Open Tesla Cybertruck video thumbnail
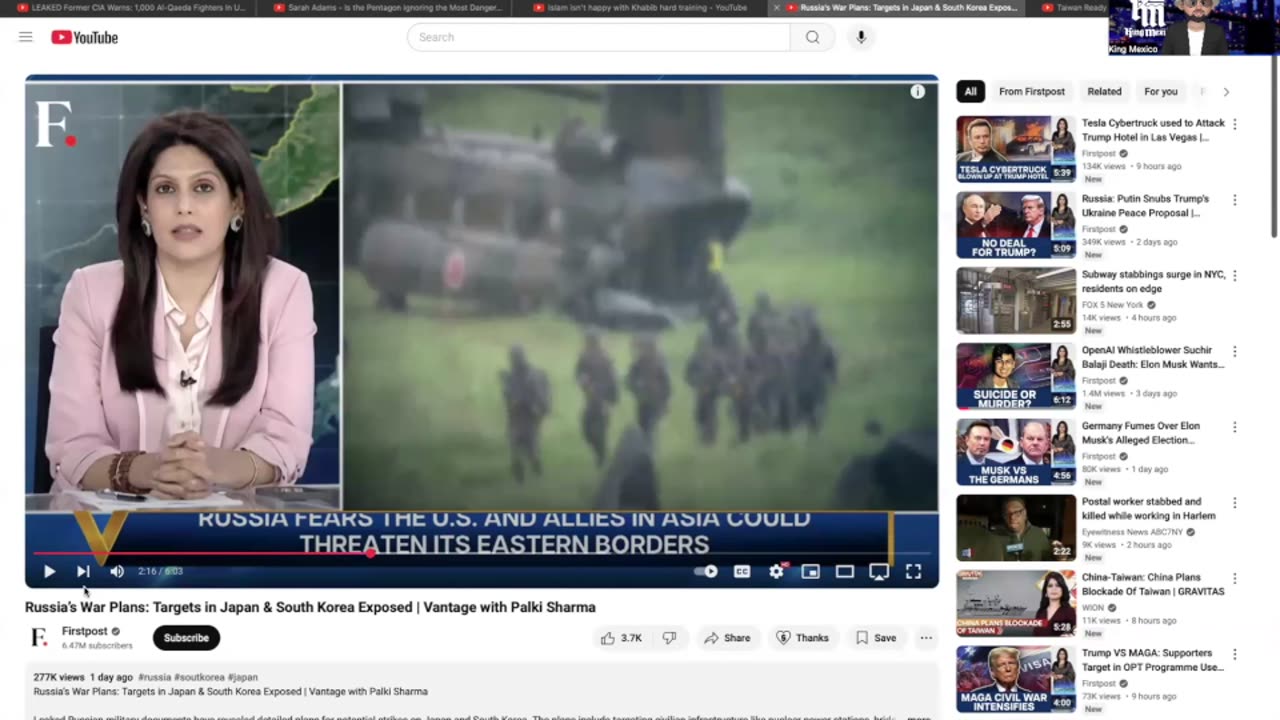 click(1016, 149)
